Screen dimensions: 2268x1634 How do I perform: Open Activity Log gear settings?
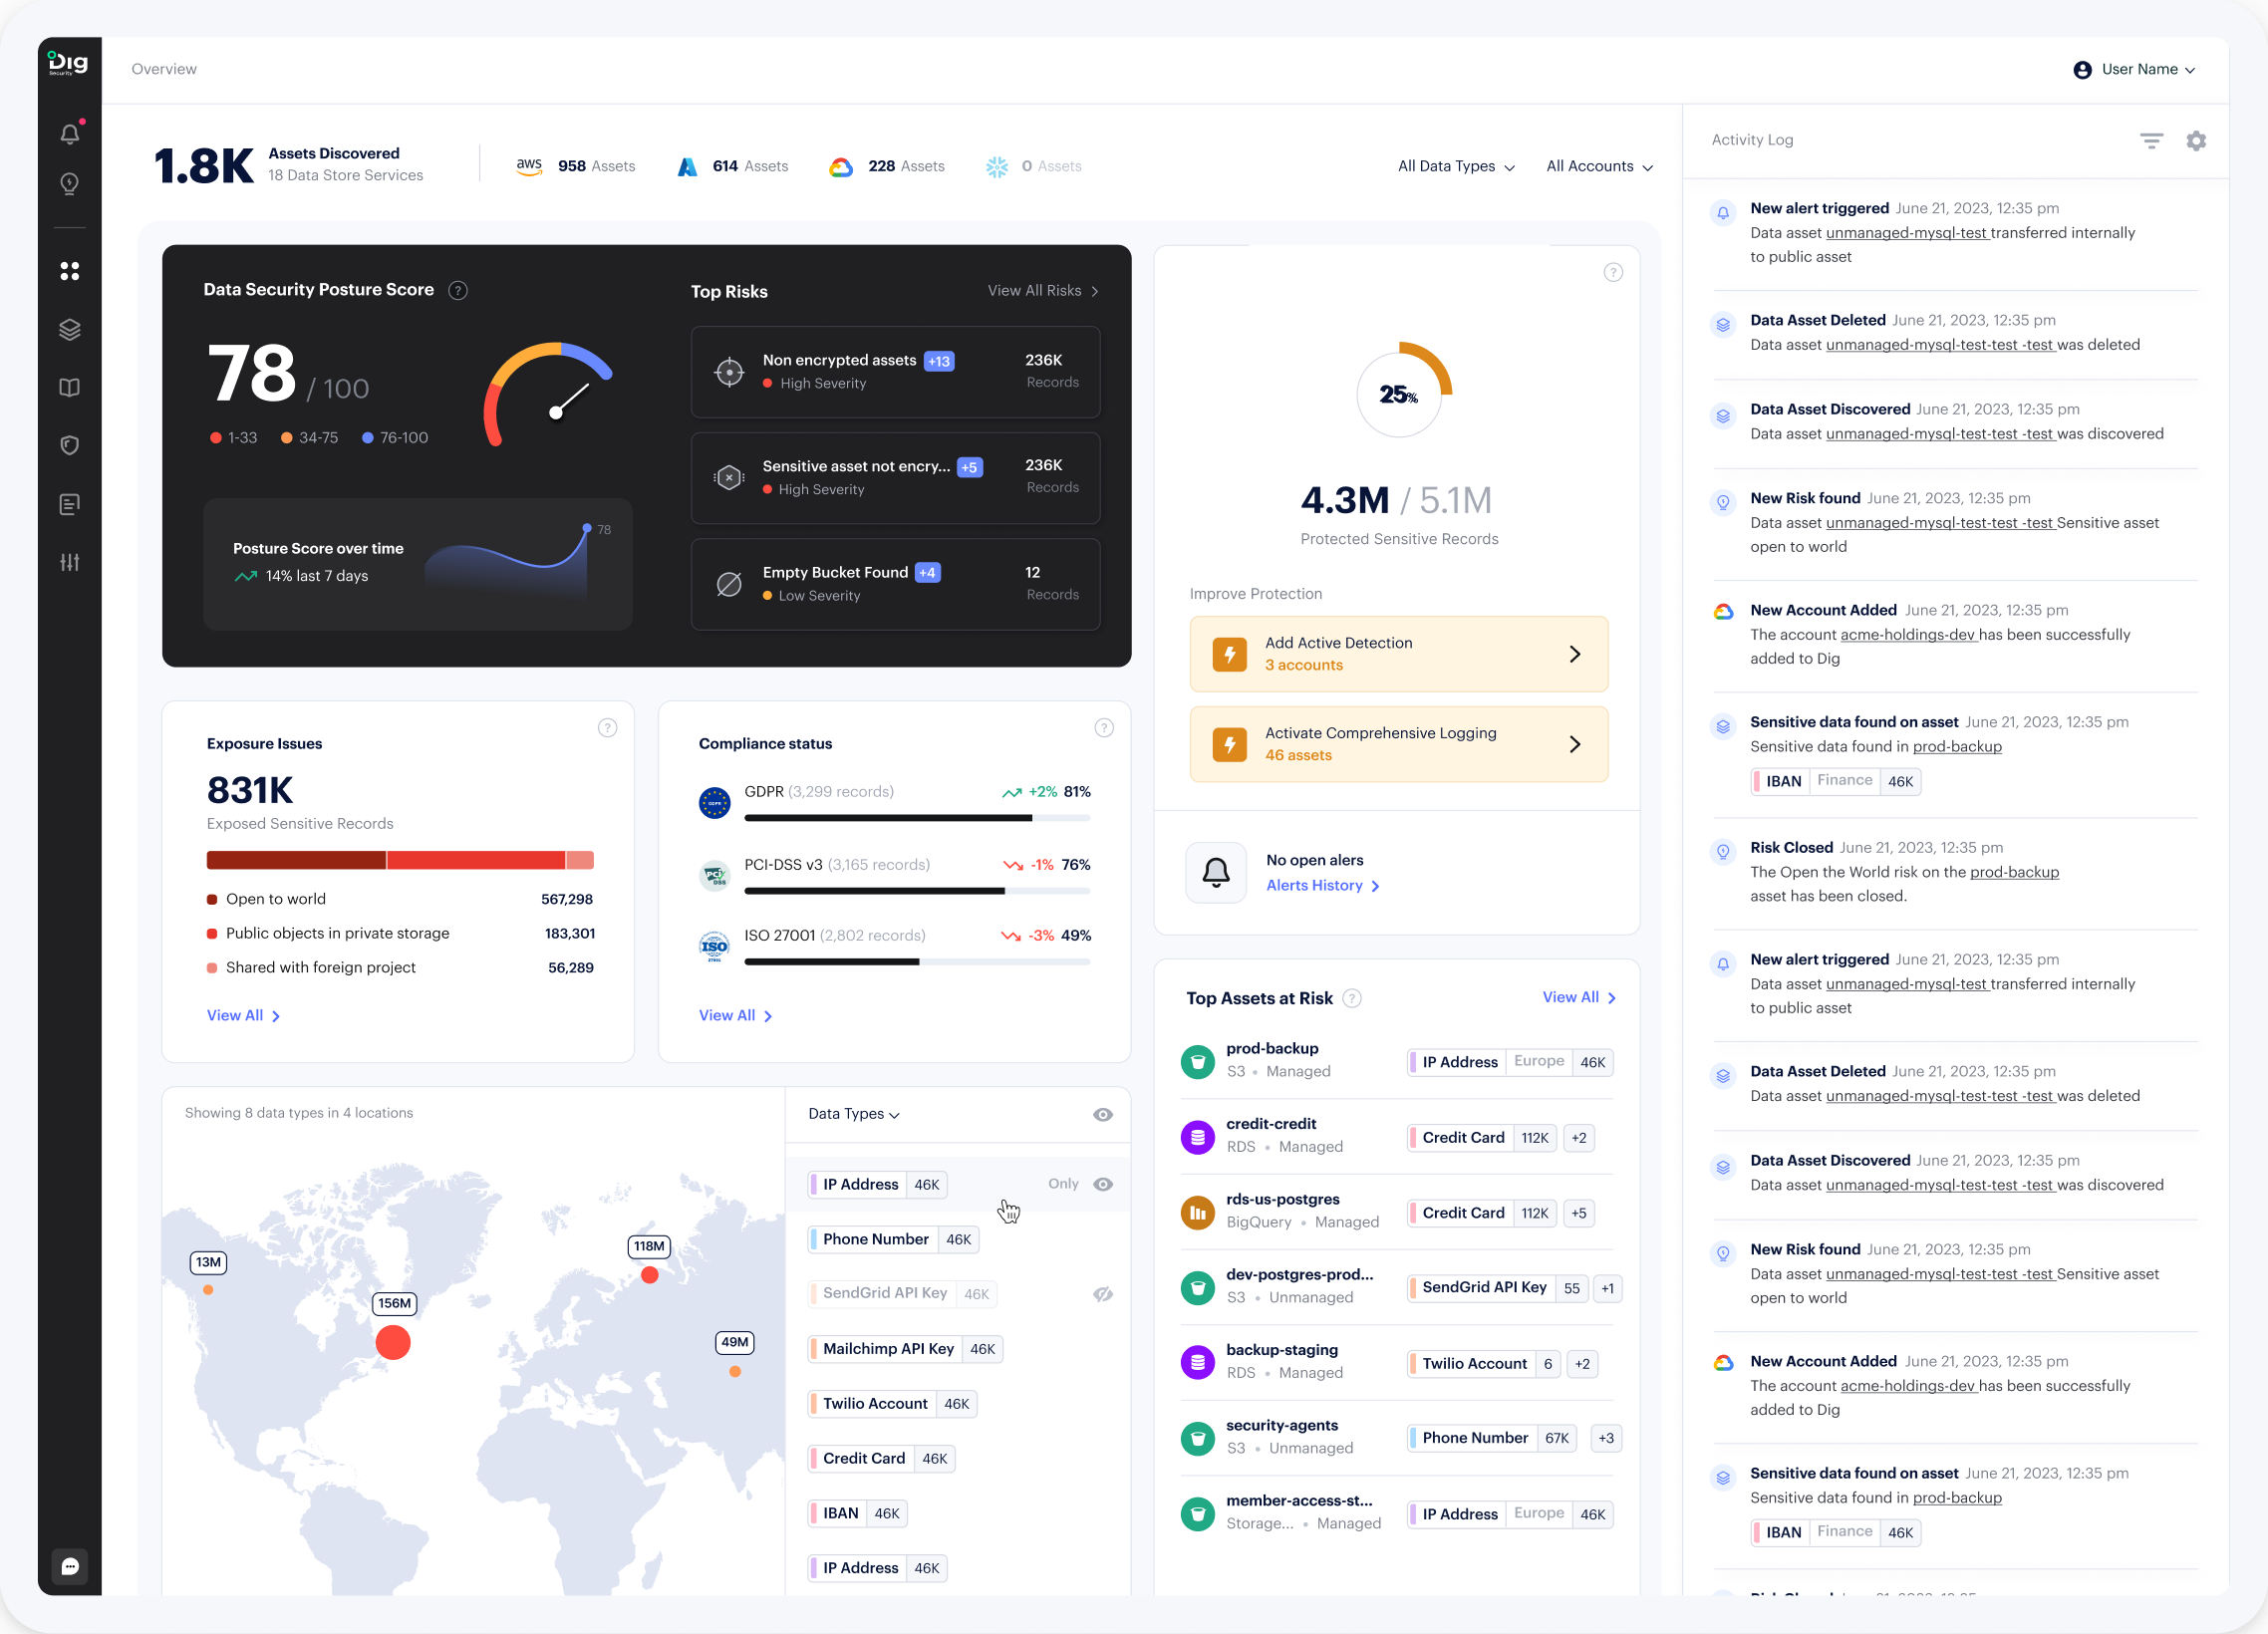tap(2196, 141)
